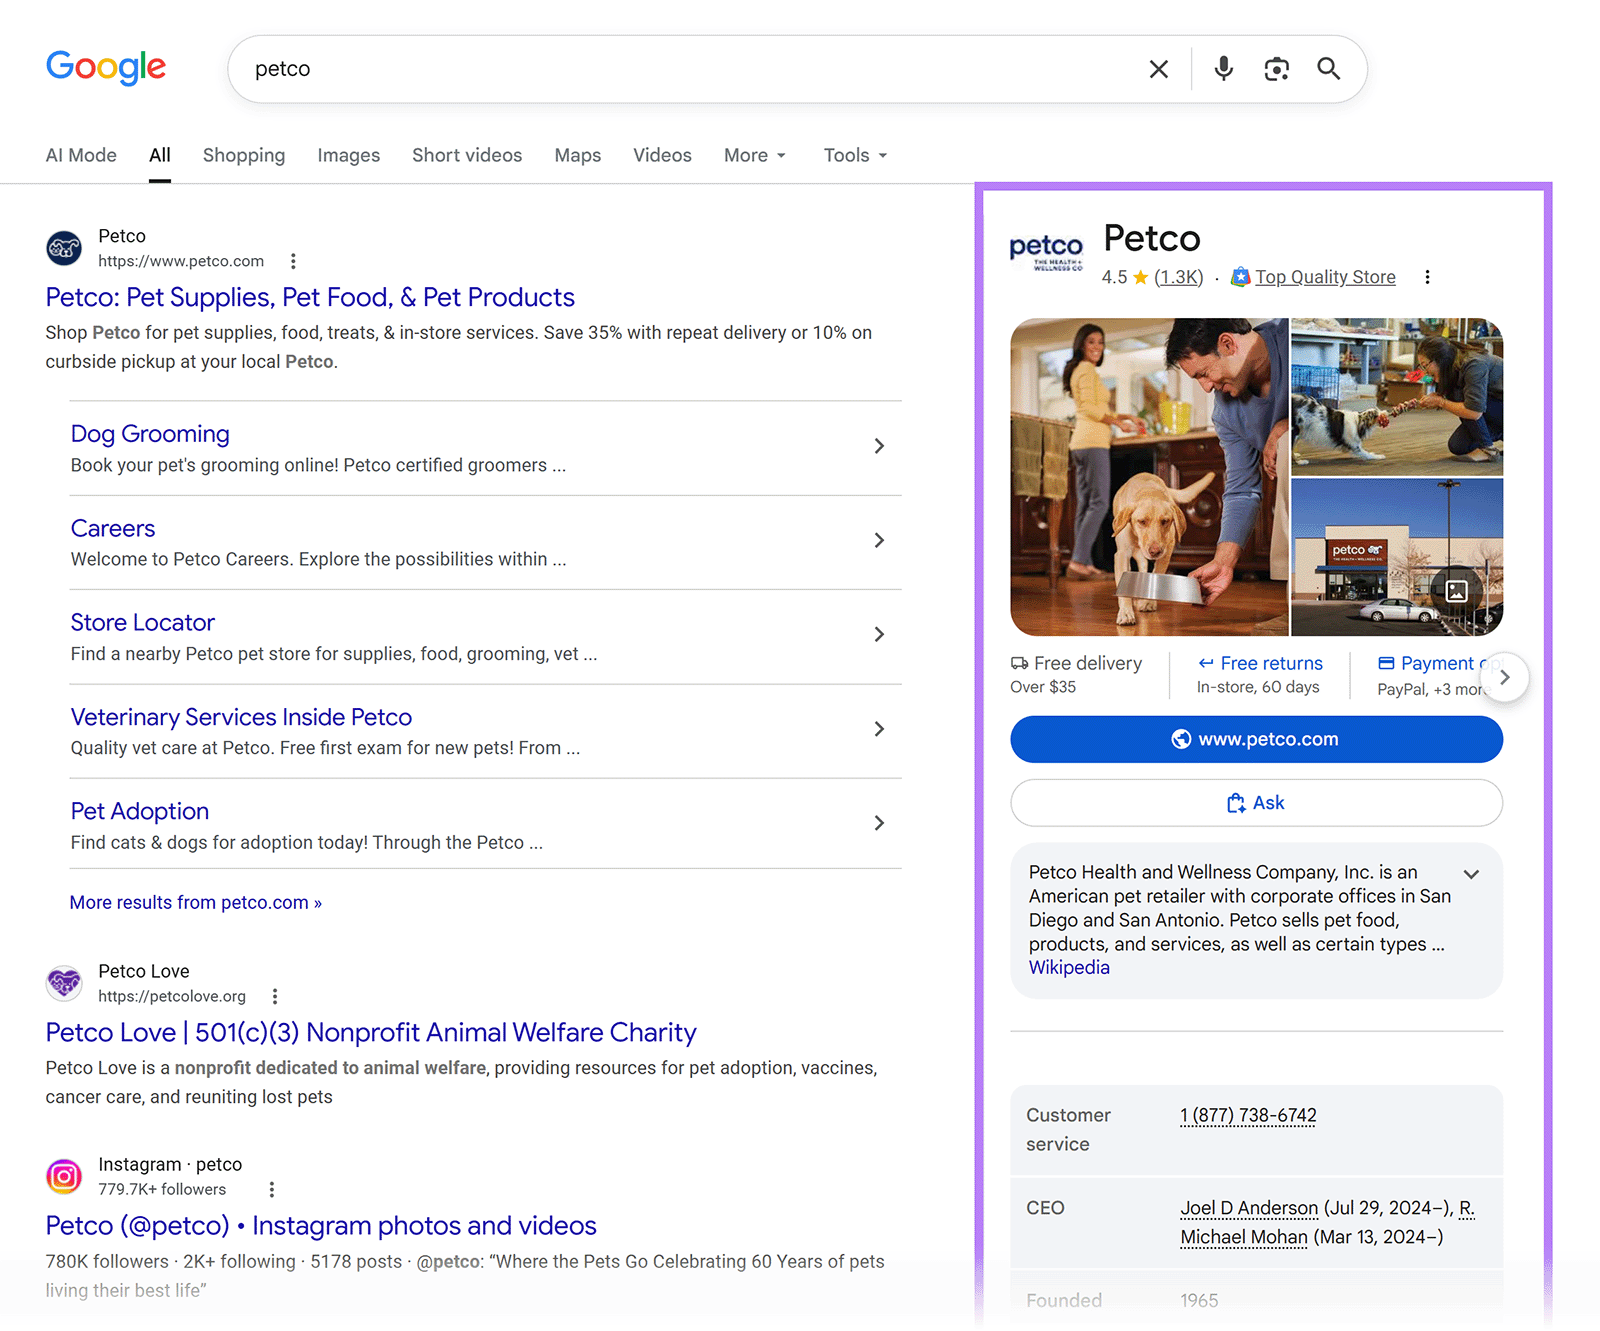The width and height of the screenshot is (1600, 1331).
Task: Switch to Short videos tab
Action: click(467, 155)
